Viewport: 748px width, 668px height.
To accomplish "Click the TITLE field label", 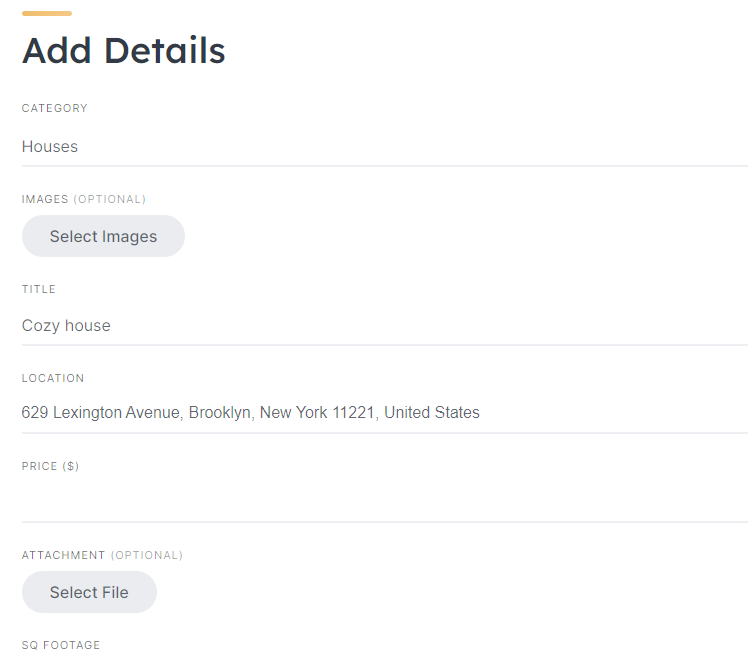I will 39,289.
